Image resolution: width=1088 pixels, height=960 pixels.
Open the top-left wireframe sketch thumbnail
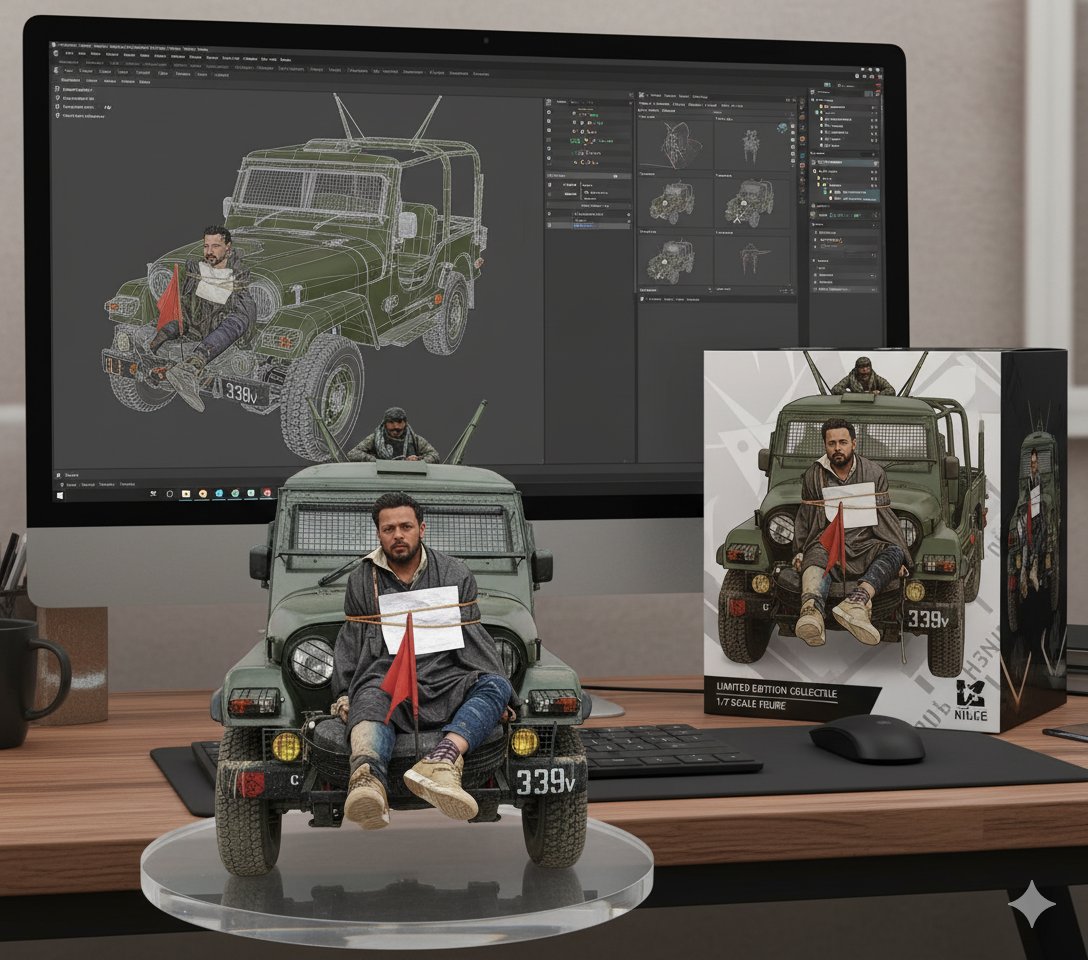coord(675,145)
